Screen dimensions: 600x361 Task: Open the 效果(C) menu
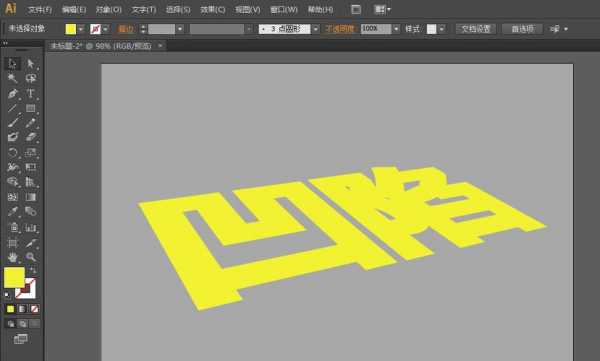click(x=213, y=10)
